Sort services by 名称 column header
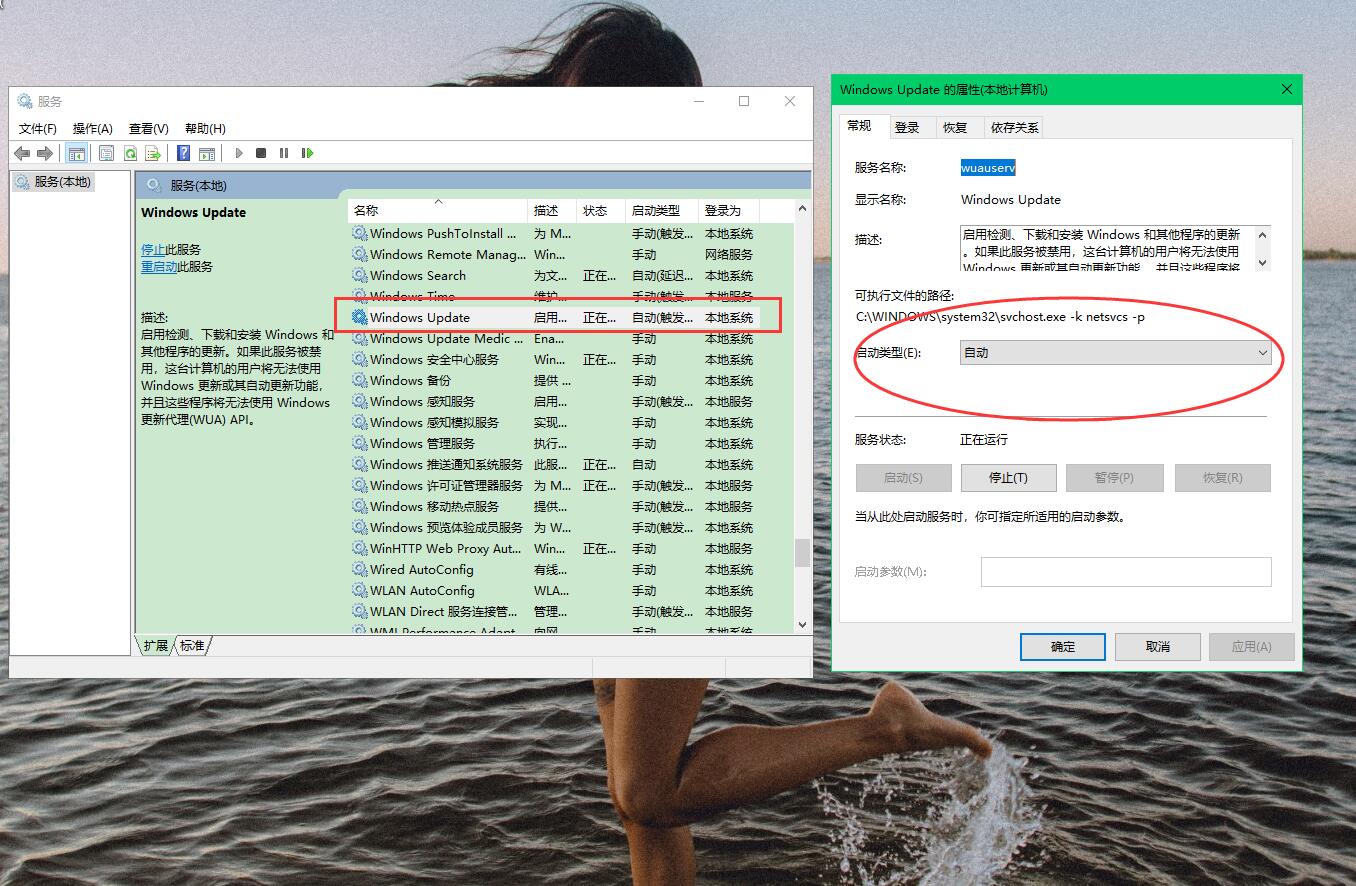1356x886 pixels. tap(437, 210)
